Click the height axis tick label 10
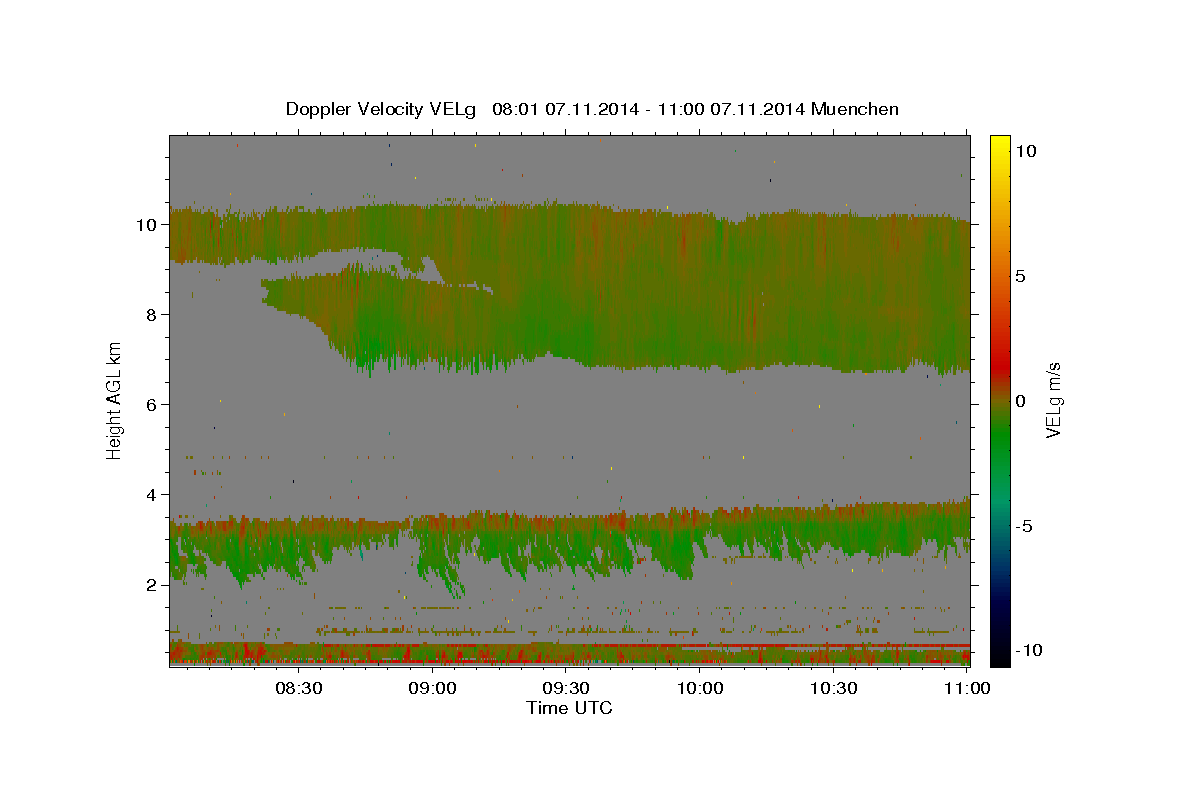This screenshot has width=1200, height=800. [x=147, y=225]
